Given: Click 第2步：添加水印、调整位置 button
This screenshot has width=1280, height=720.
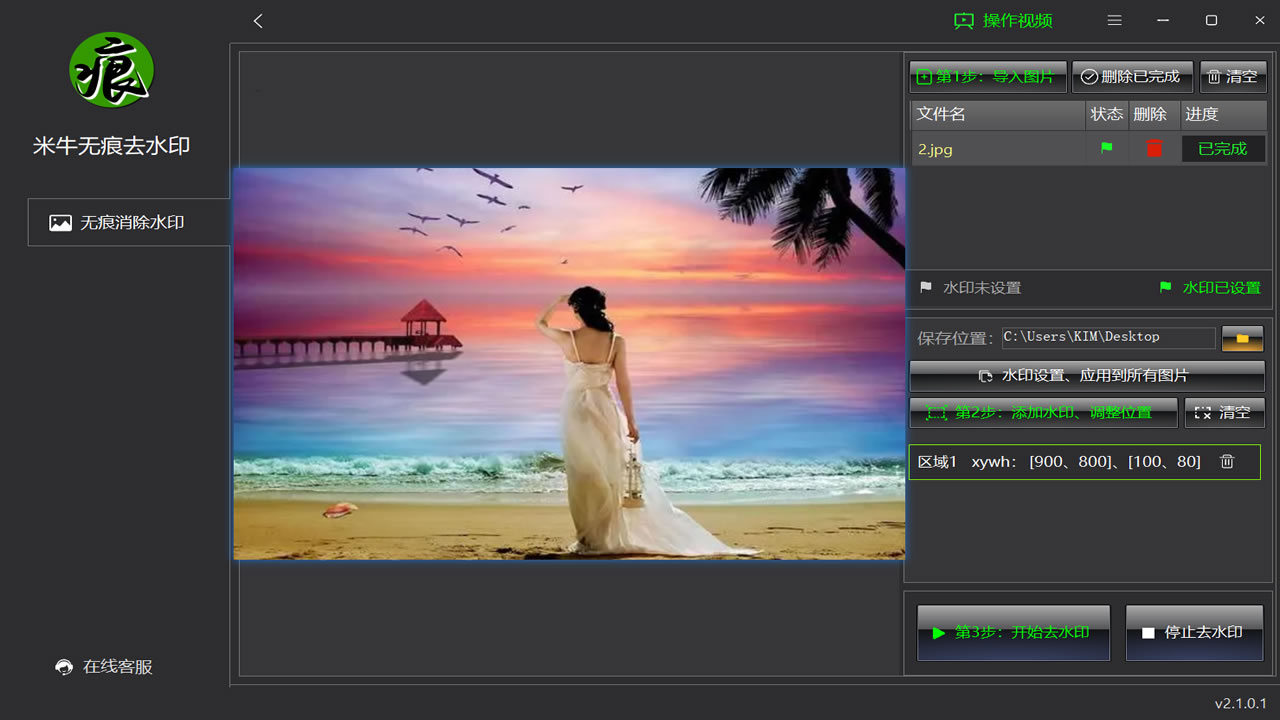Looking at the screenshot, I should [x=1042, y=412].
